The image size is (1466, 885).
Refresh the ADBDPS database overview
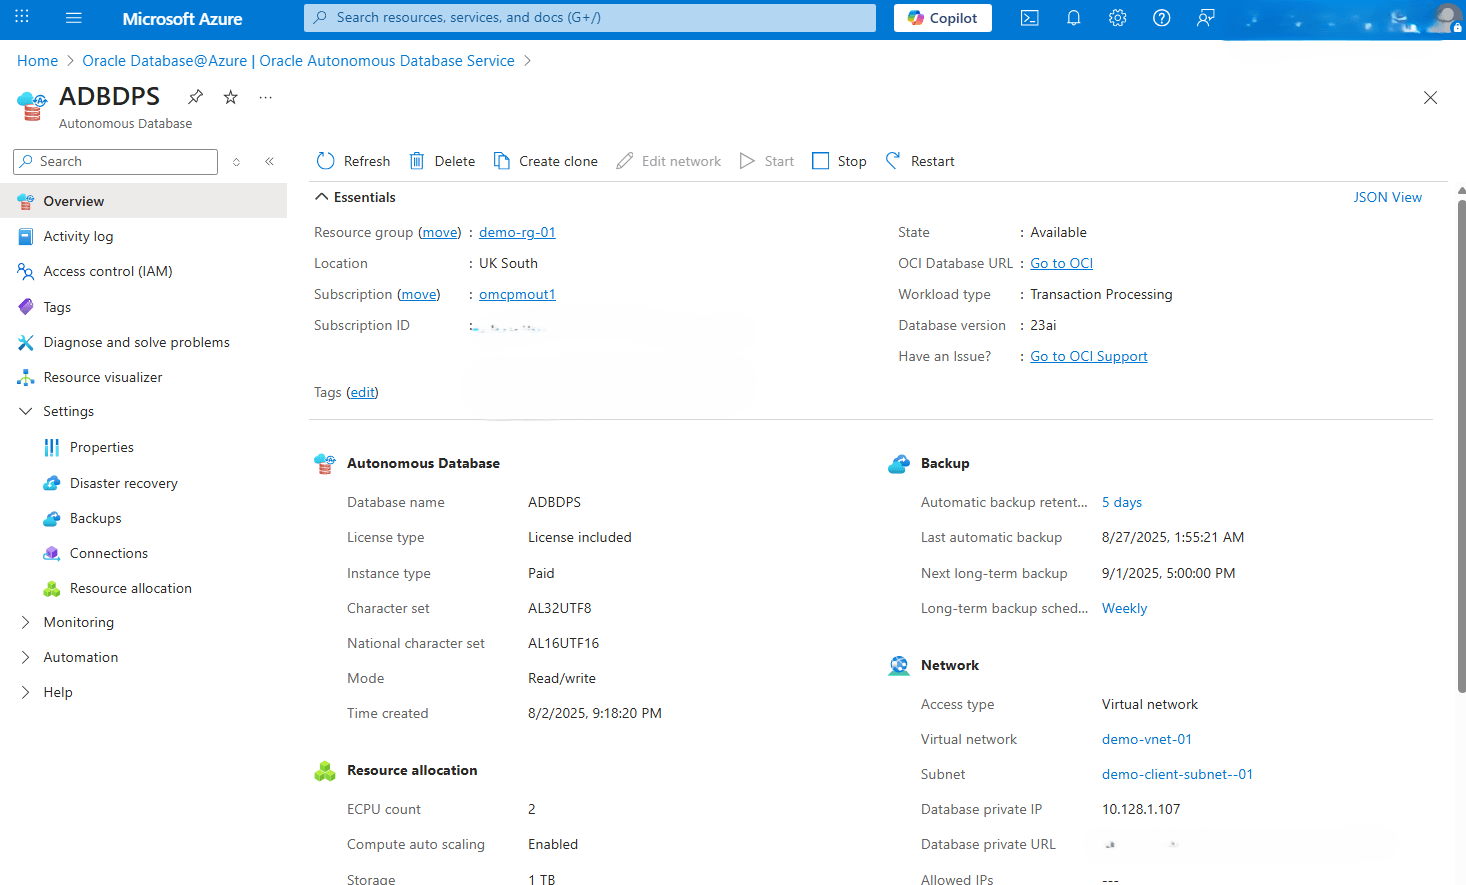pos(352,160)
